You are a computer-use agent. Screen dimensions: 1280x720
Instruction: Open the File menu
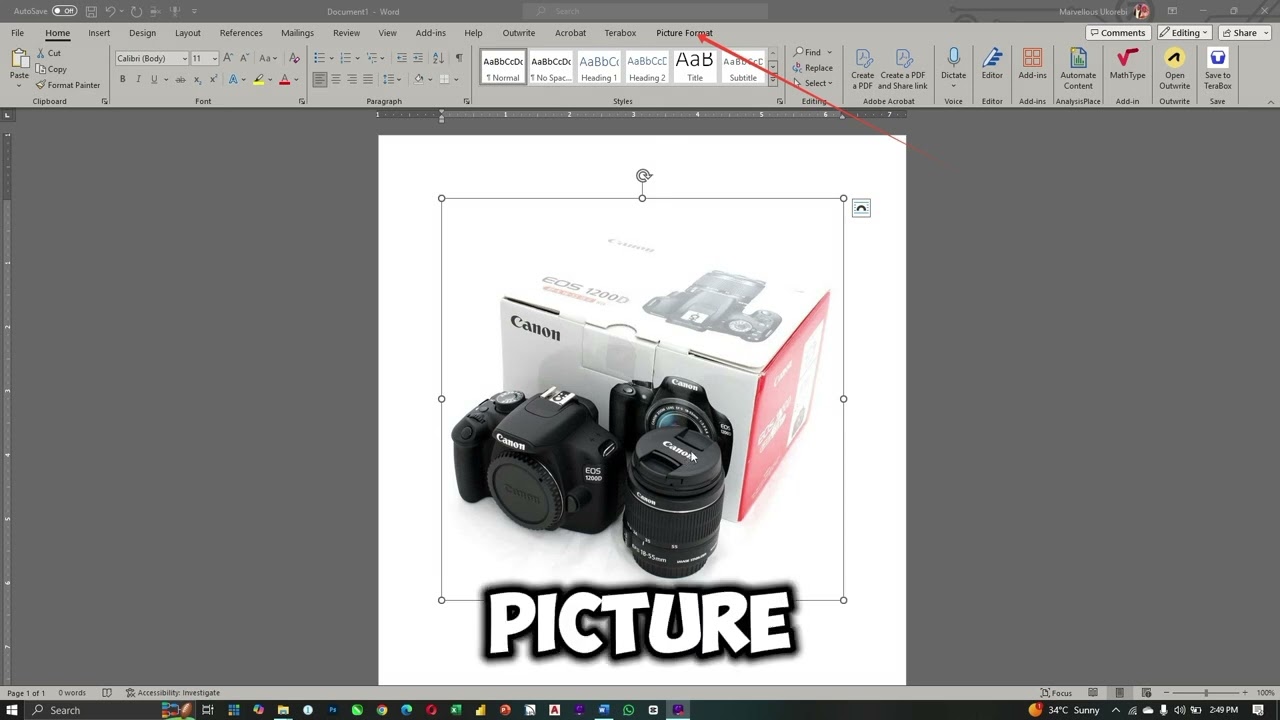click(x=18, y=33)
